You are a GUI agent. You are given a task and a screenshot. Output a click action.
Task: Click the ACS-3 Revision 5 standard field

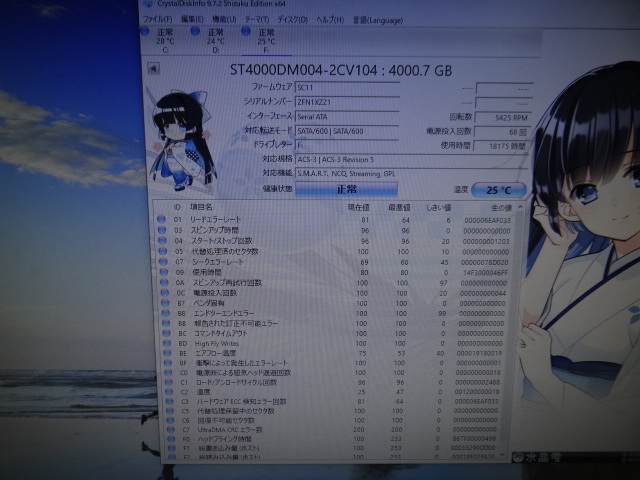click(x=411, y=160)
